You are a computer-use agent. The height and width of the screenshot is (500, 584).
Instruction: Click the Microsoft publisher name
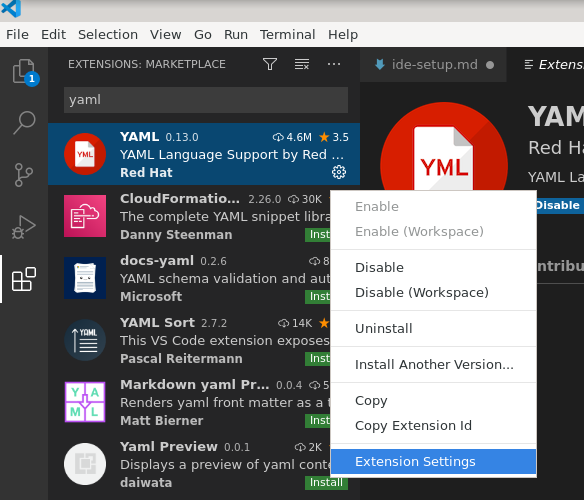151,297
